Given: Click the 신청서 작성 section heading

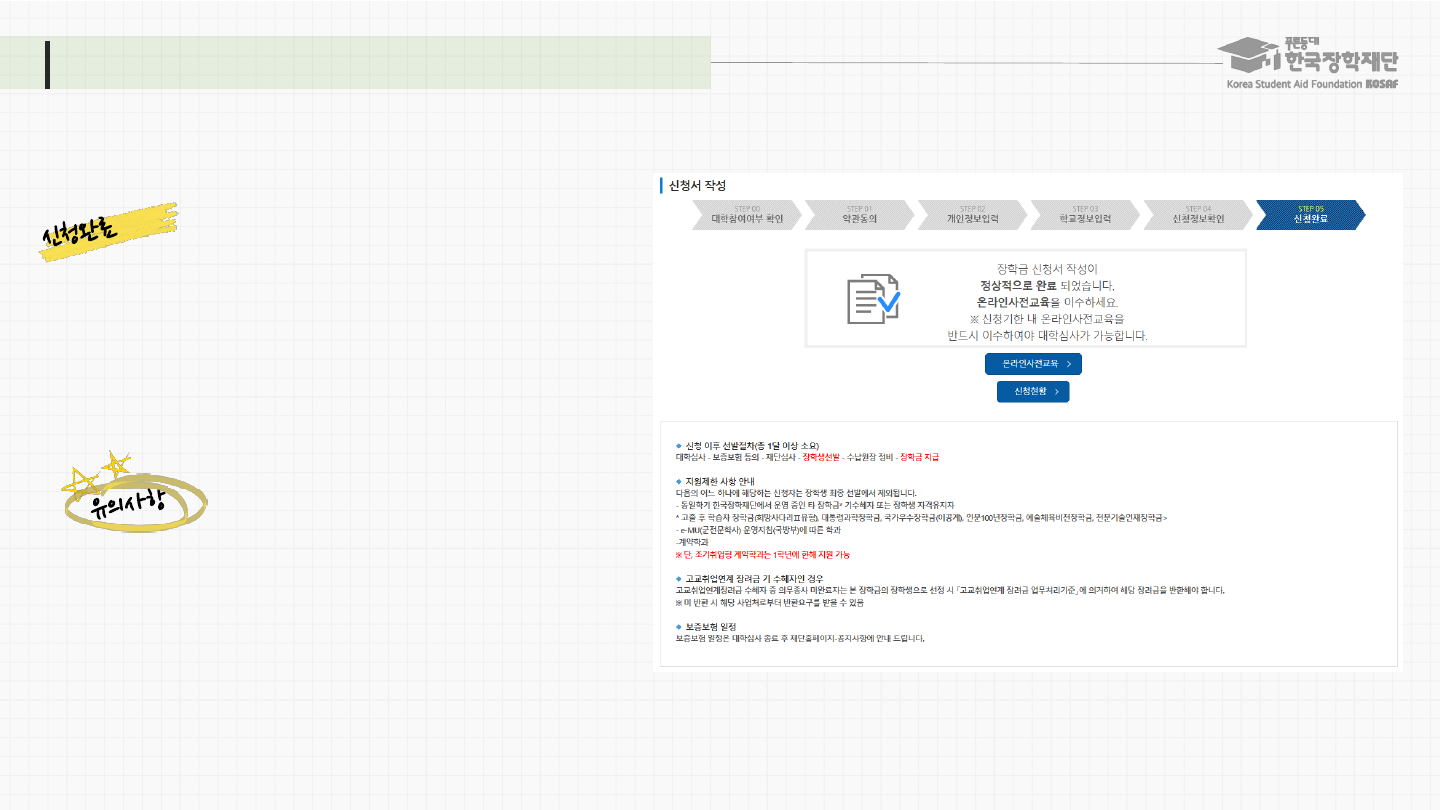Looking at the screenshot, I should click(x=701, y=186).
